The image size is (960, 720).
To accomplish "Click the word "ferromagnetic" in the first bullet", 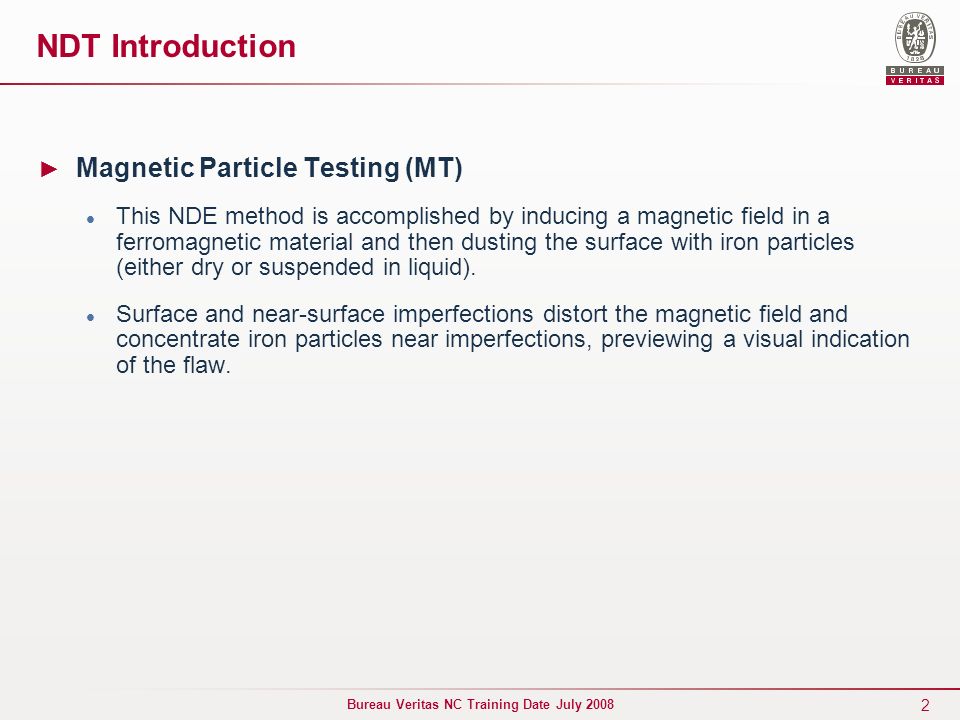I will click(x=189, y=242).
